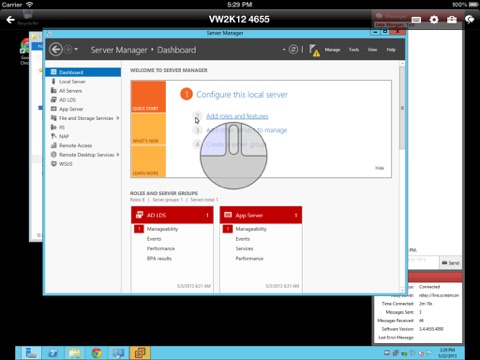Click the refresh icon in Server Manager

(x=293, y=50)
